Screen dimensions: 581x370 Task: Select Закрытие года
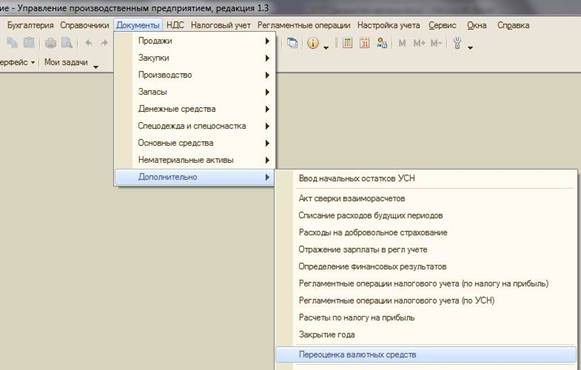click(x=426, y=335)
